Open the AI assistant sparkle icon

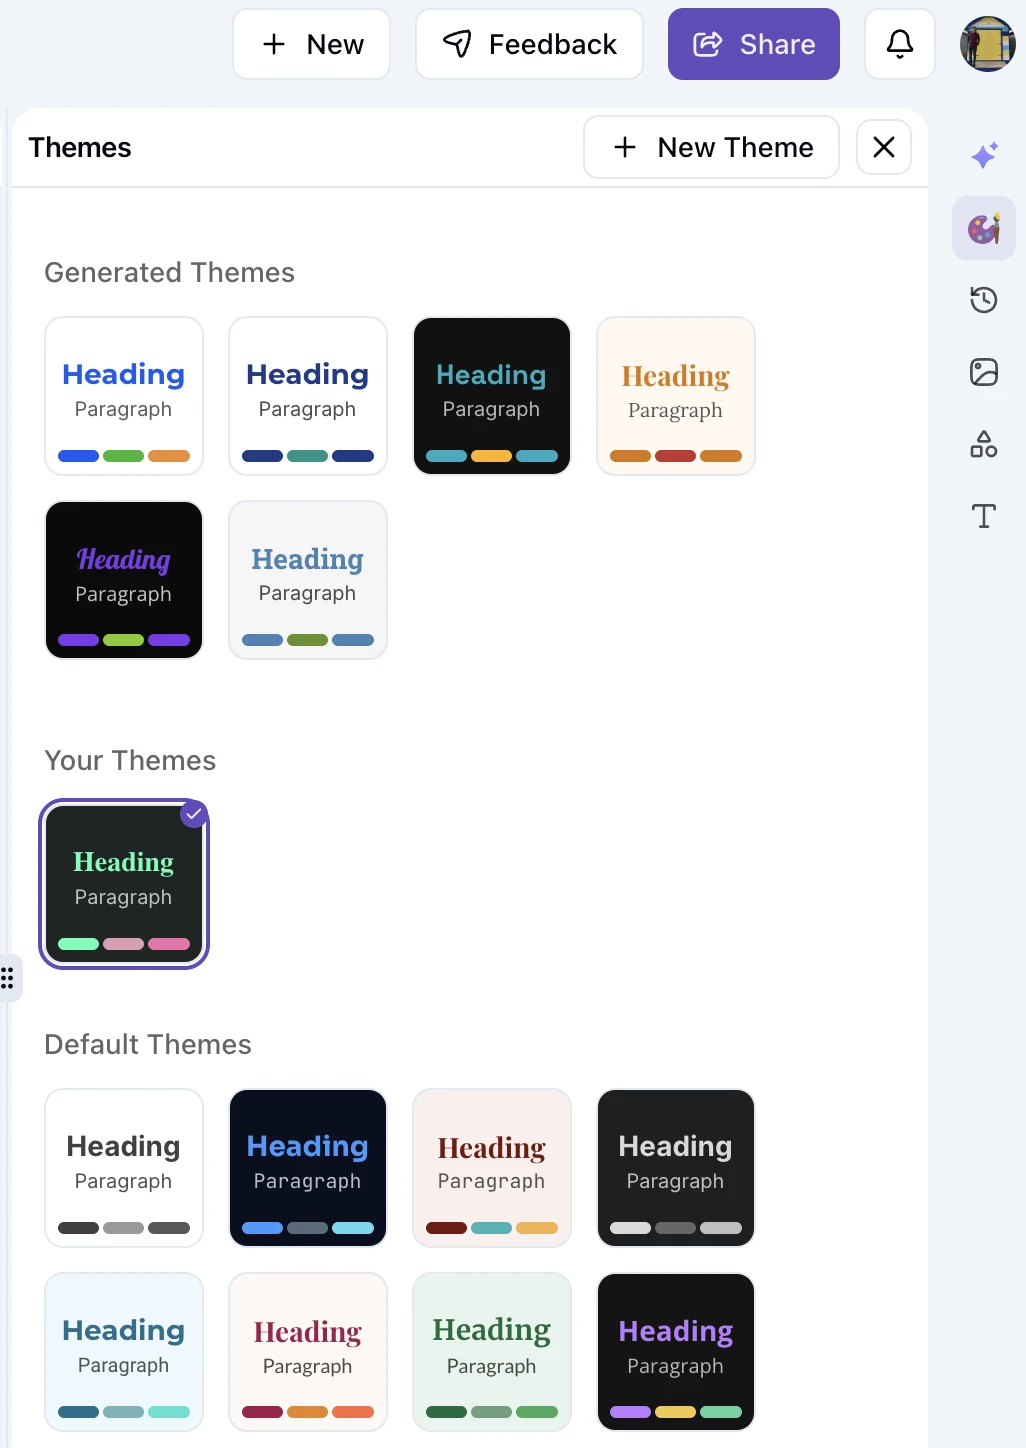pos(984,155)
